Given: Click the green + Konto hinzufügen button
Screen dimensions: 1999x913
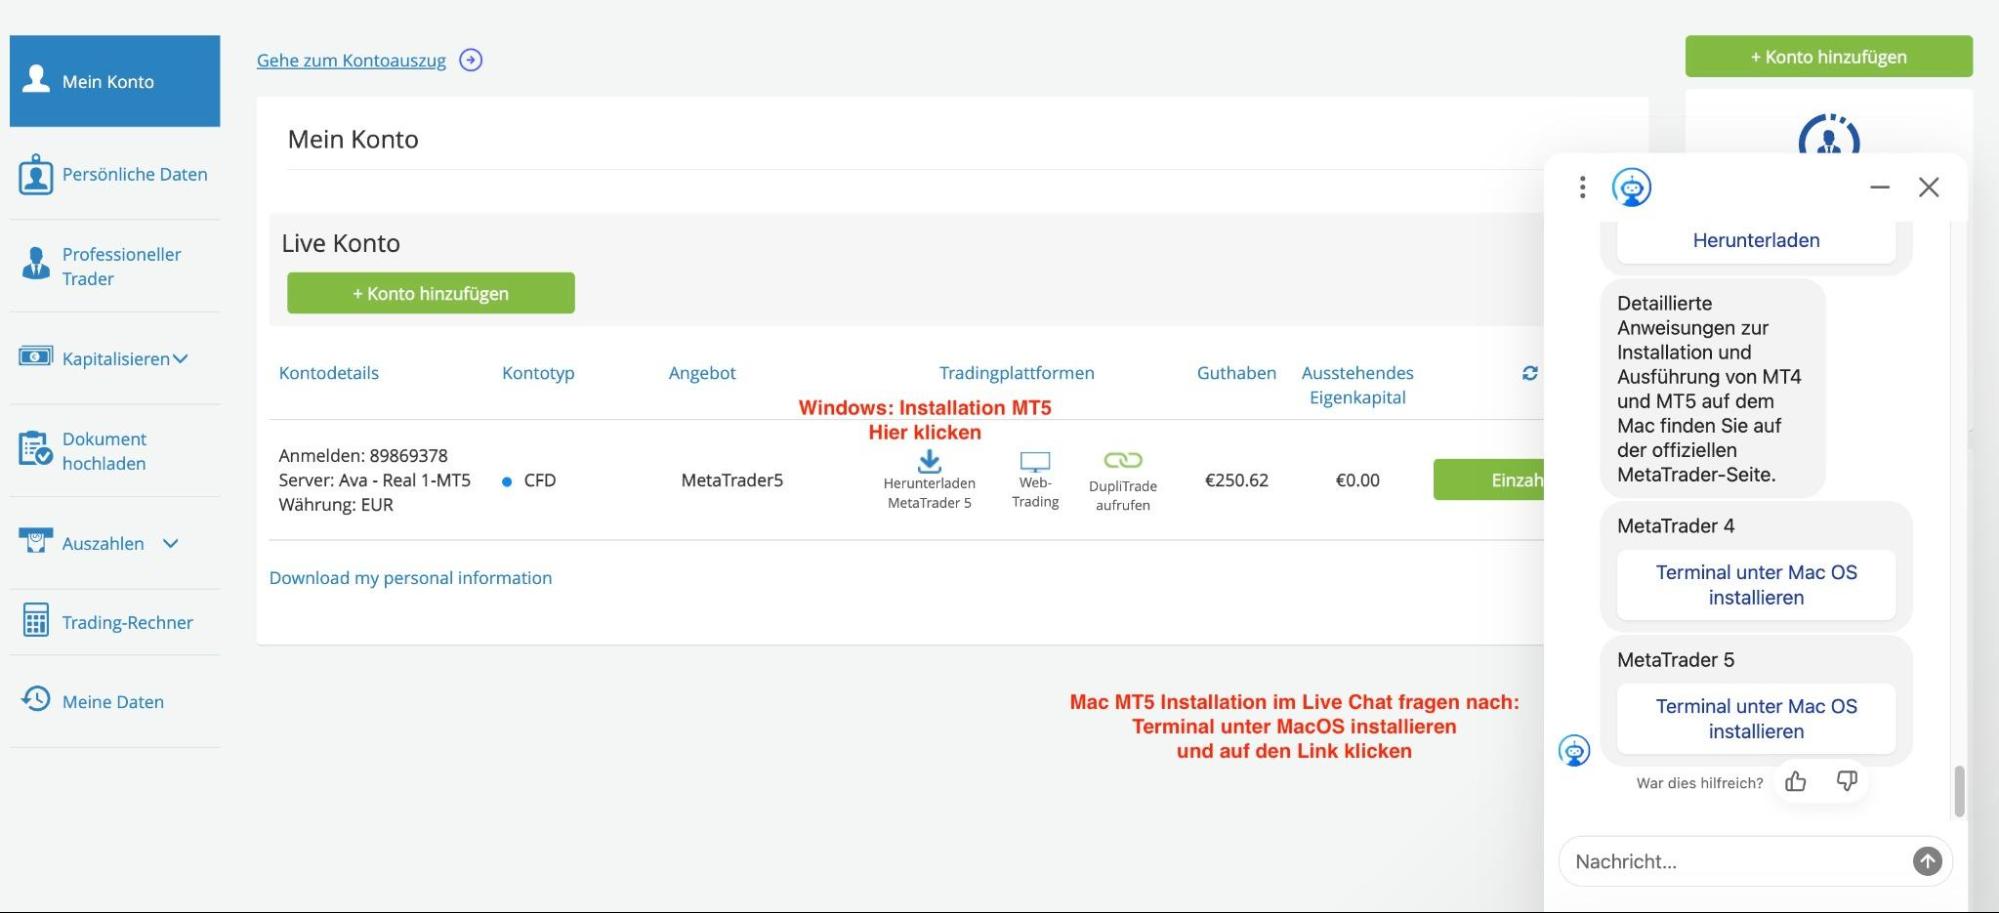Looking at the screenshot, I should tap(430, 292).
